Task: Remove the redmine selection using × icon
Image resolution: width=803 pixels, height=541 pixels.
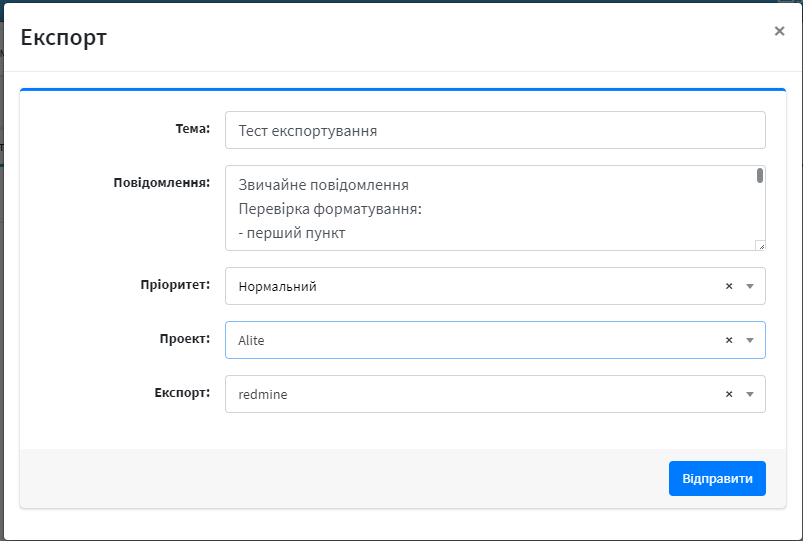Action: tap(729, 394)
